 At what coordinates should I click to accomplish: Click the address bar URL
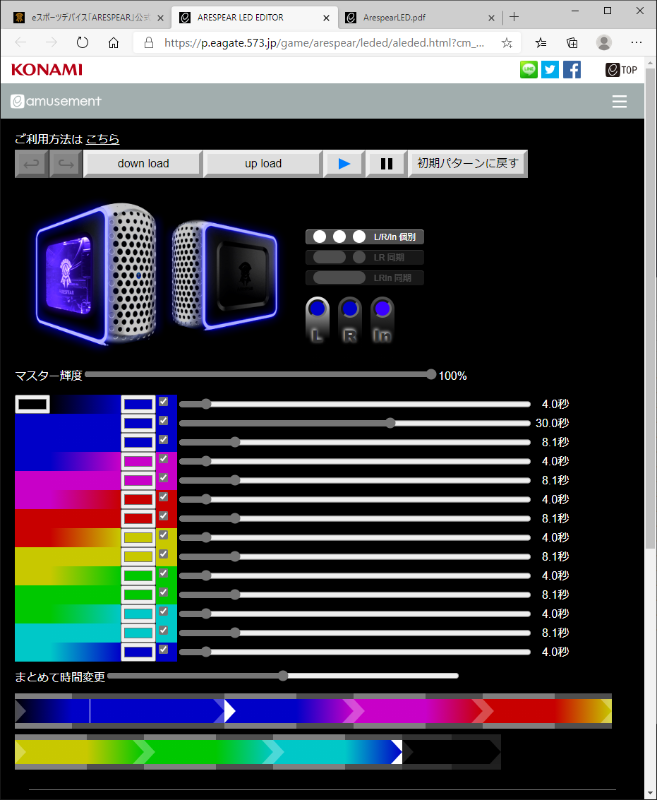[324, 43]
